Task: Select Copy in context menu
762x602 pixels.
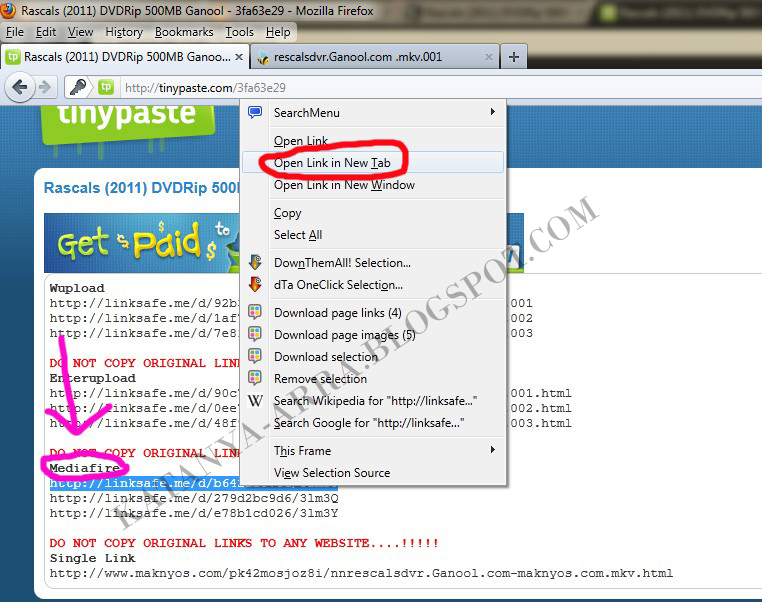Action: pos(373,213)
